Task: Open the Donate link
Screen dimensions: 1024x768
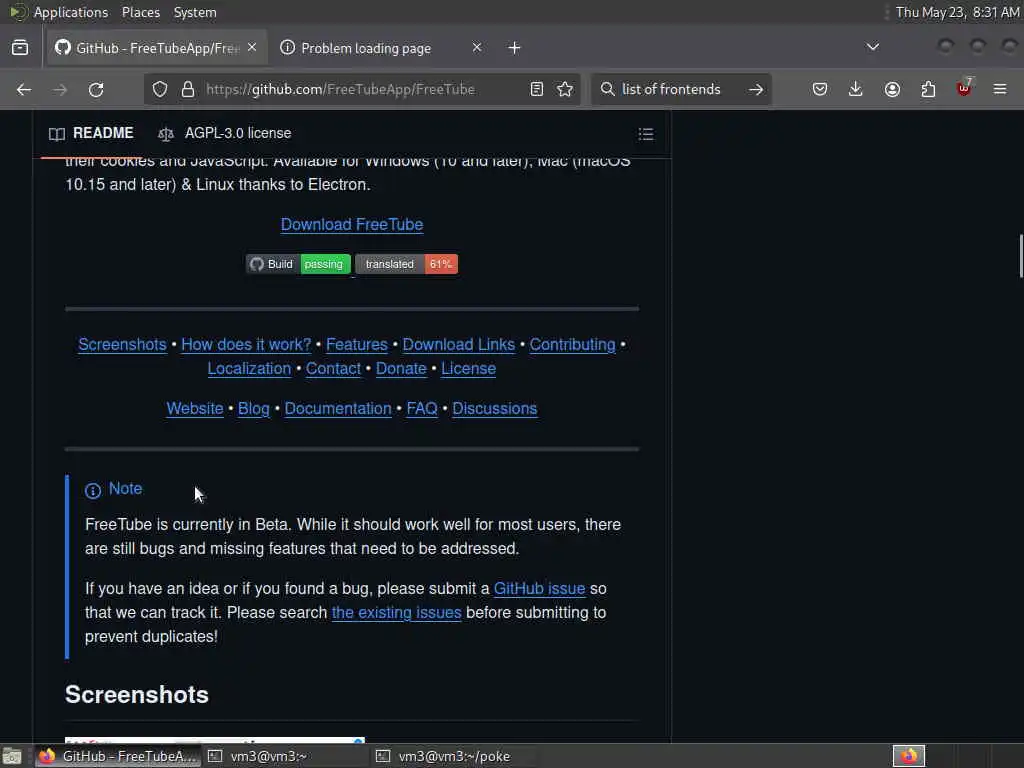Action: click(x=401, y=369)
